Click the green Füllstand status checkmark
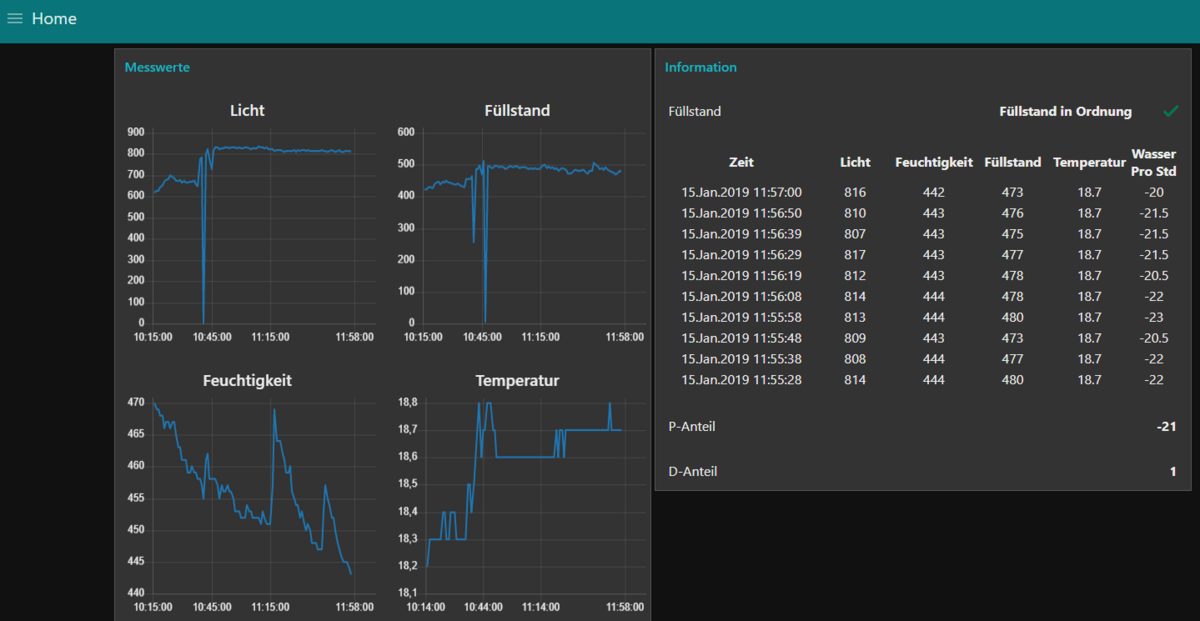The image size is (1200, 621). (x=1171, y=111)
